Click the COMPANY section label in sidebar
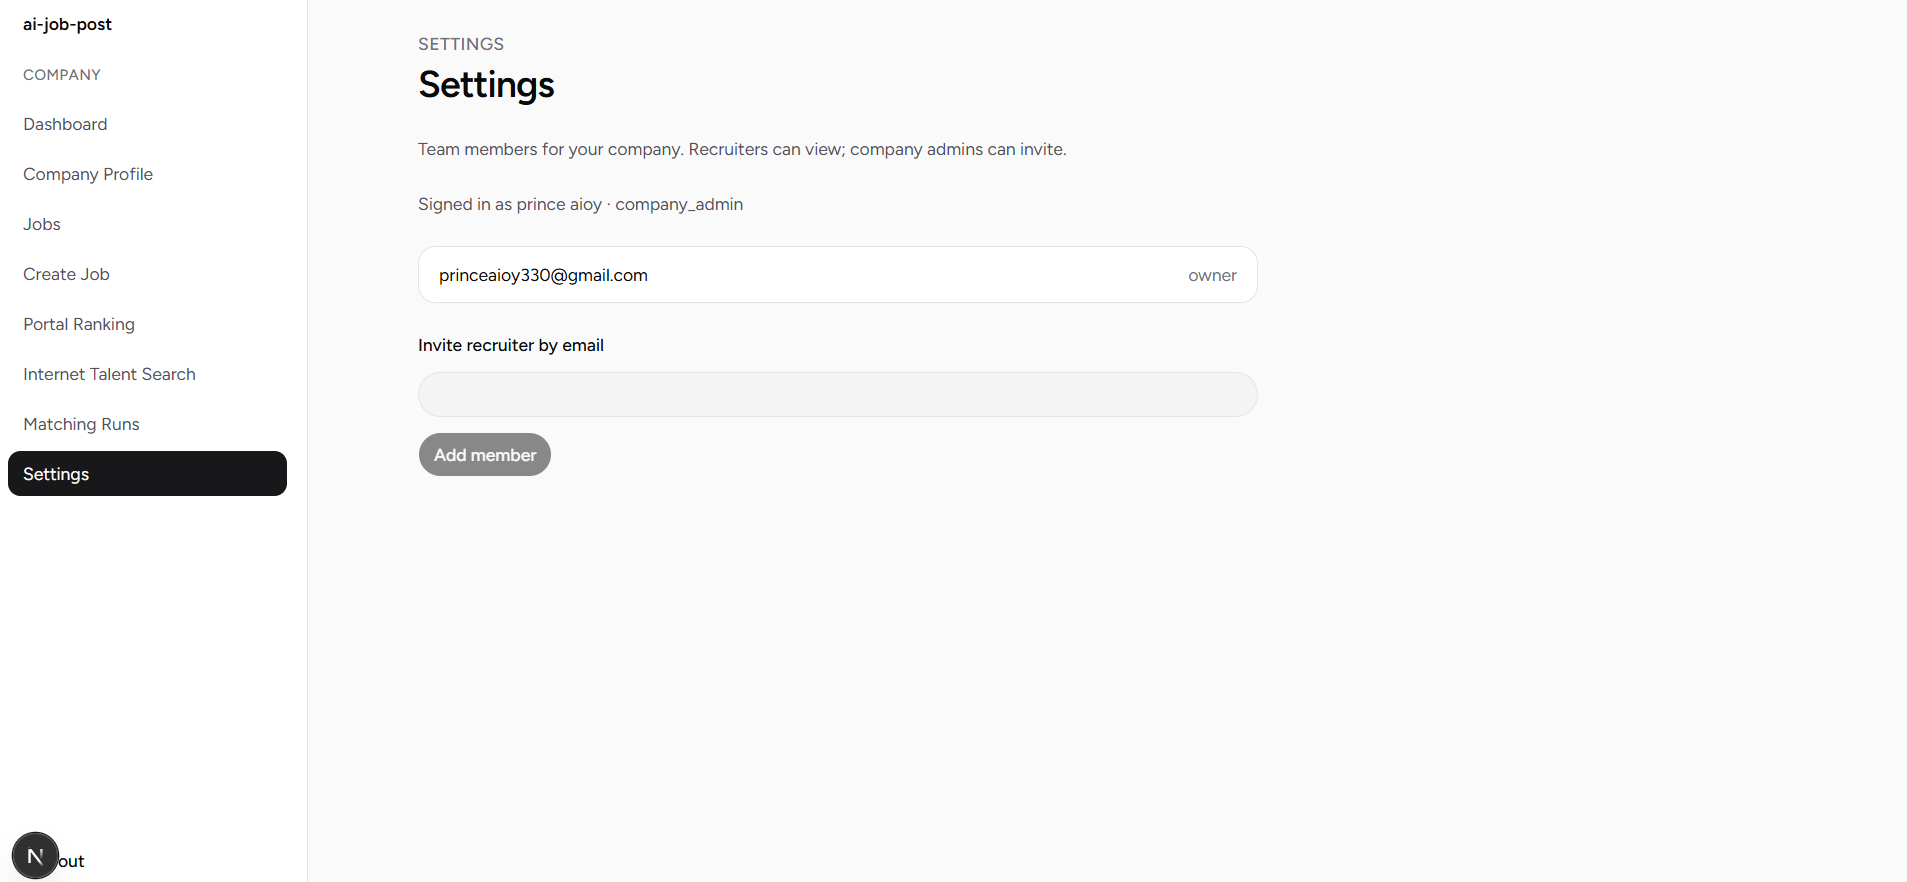 (62, 75)
